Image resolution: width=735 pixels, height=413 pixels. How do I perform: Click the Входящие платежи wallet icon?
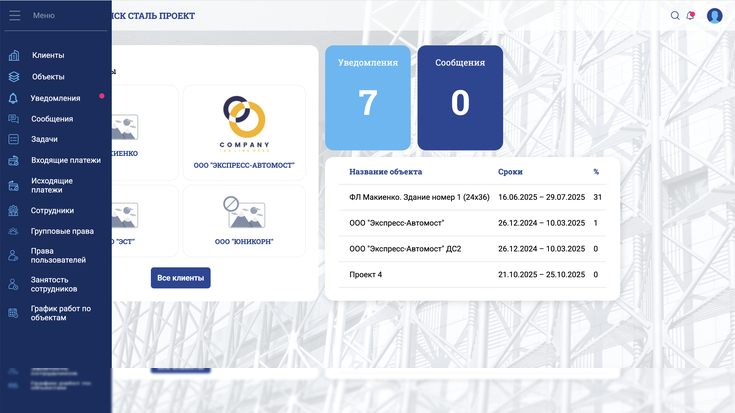(14, 160)
